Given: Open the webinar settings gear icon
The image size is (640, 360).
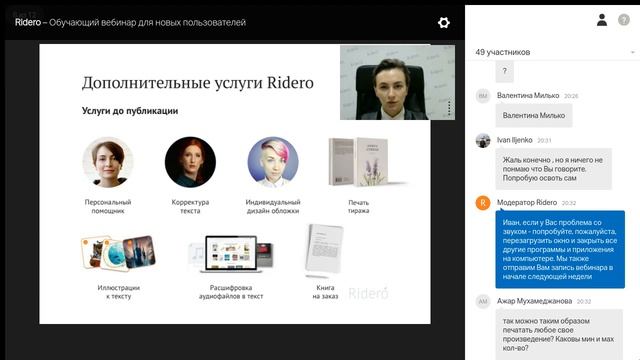Looking at the screenshot, I should [x=444, y=22].
